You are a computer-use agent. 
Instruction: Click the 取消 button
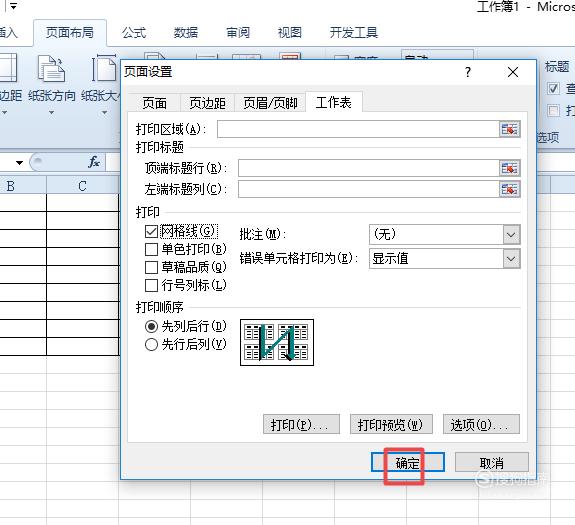coord(492,462)
